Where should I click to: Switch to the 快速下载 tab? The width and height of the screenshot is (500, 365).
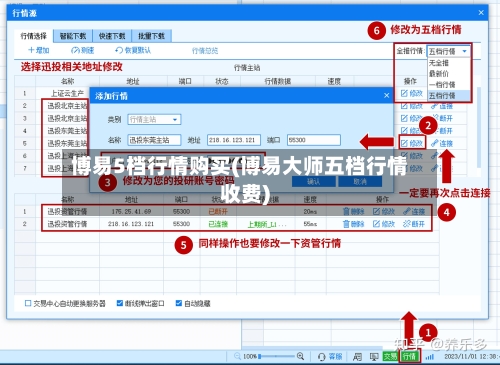click(112, 36)
